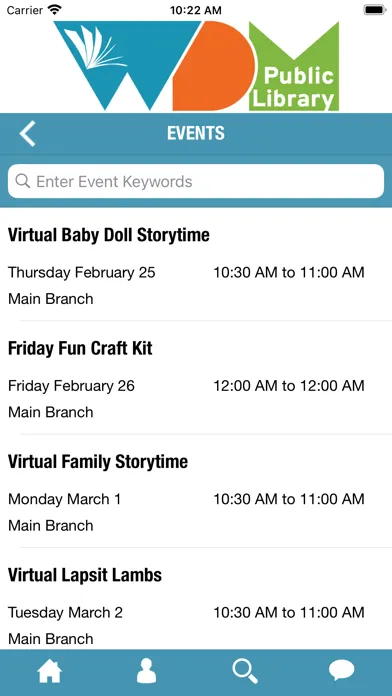Open the Home tab icon
Screen dimensions: 392x696
(x=50, y=672)
